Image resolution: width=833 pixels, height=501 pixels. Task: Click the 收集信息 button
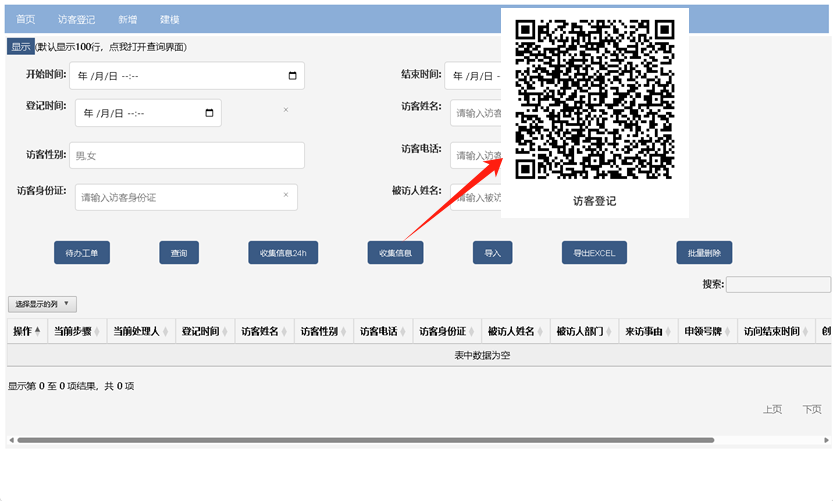395,253
